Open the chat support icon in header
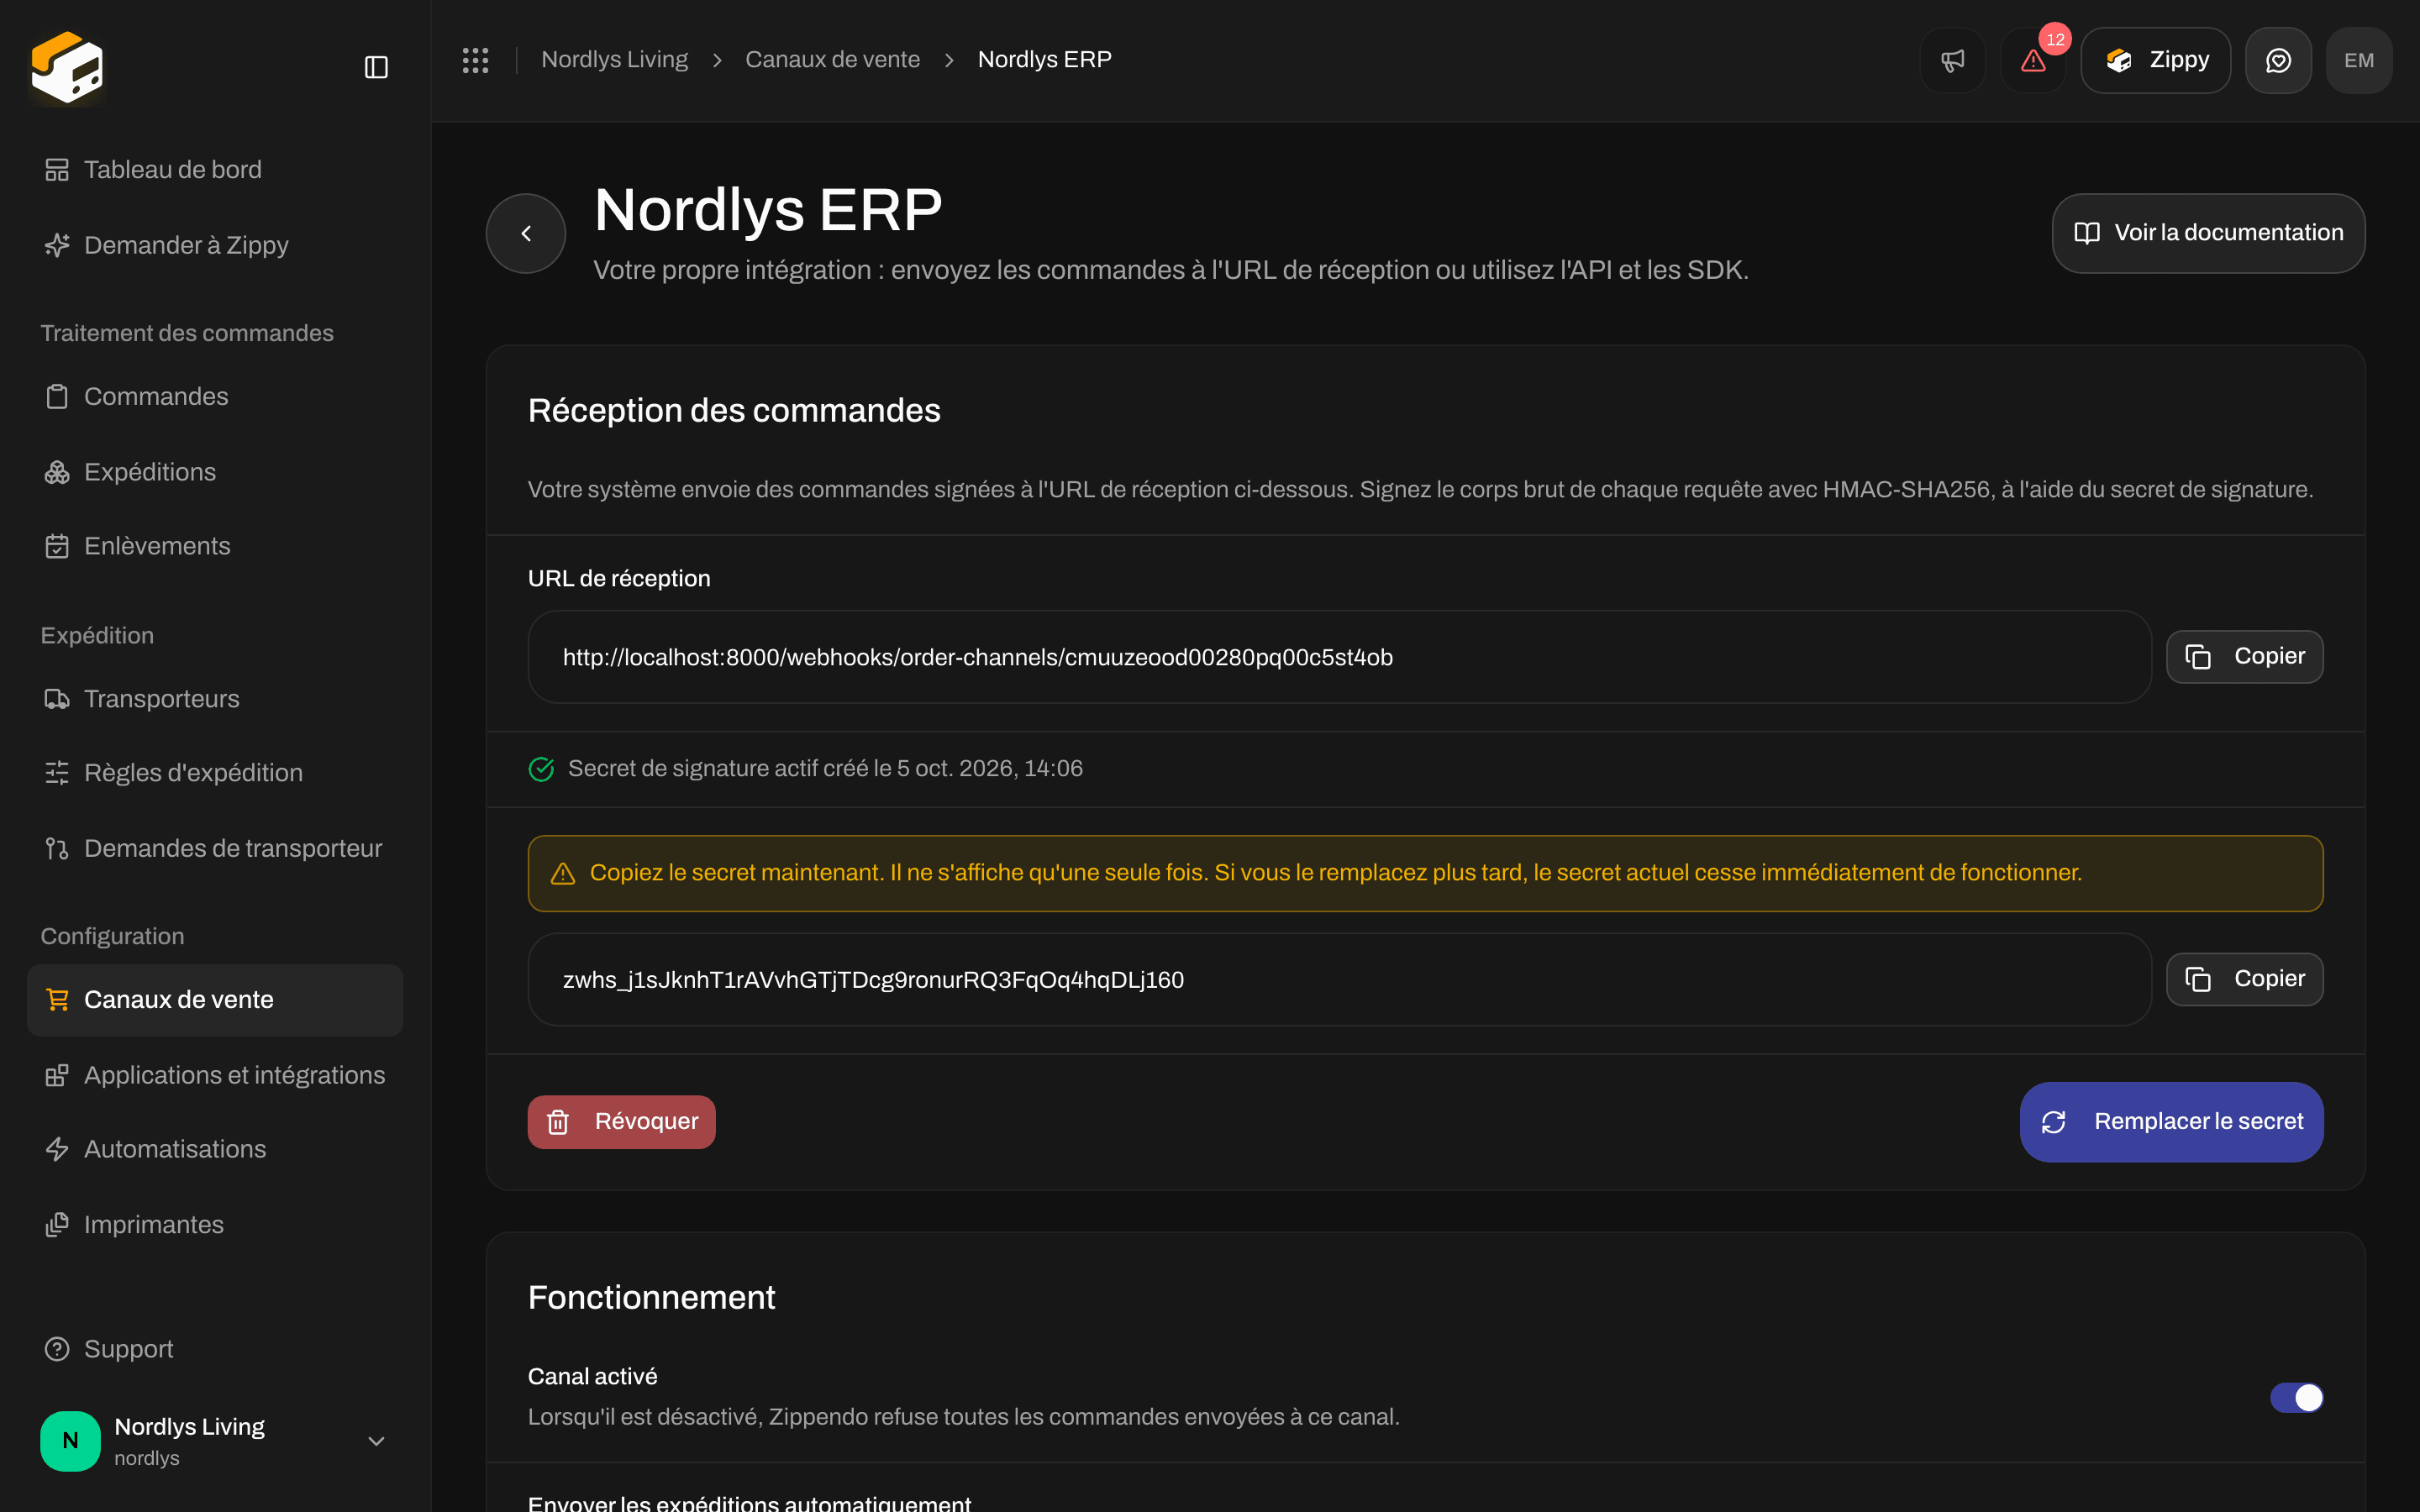Image resolution: width=2420 pixels, height=1512 pixels. pos(2278,60)
